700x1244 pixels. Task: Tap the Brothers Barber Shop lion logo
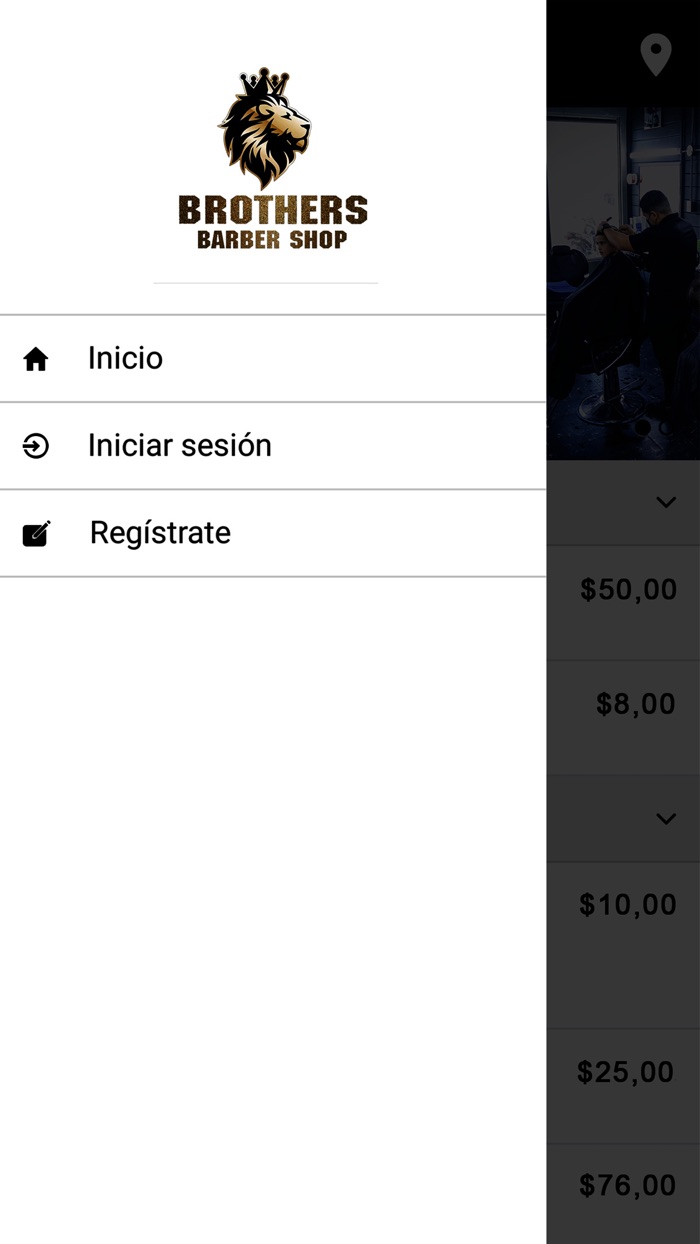click(x=265, y=128)
